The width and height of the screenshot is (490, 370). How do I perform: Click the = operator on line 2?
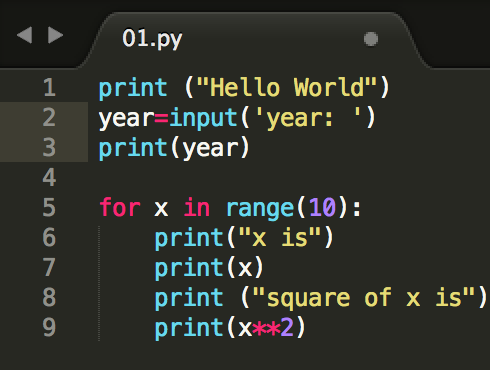pyautogui.click(x=162, y=118)
